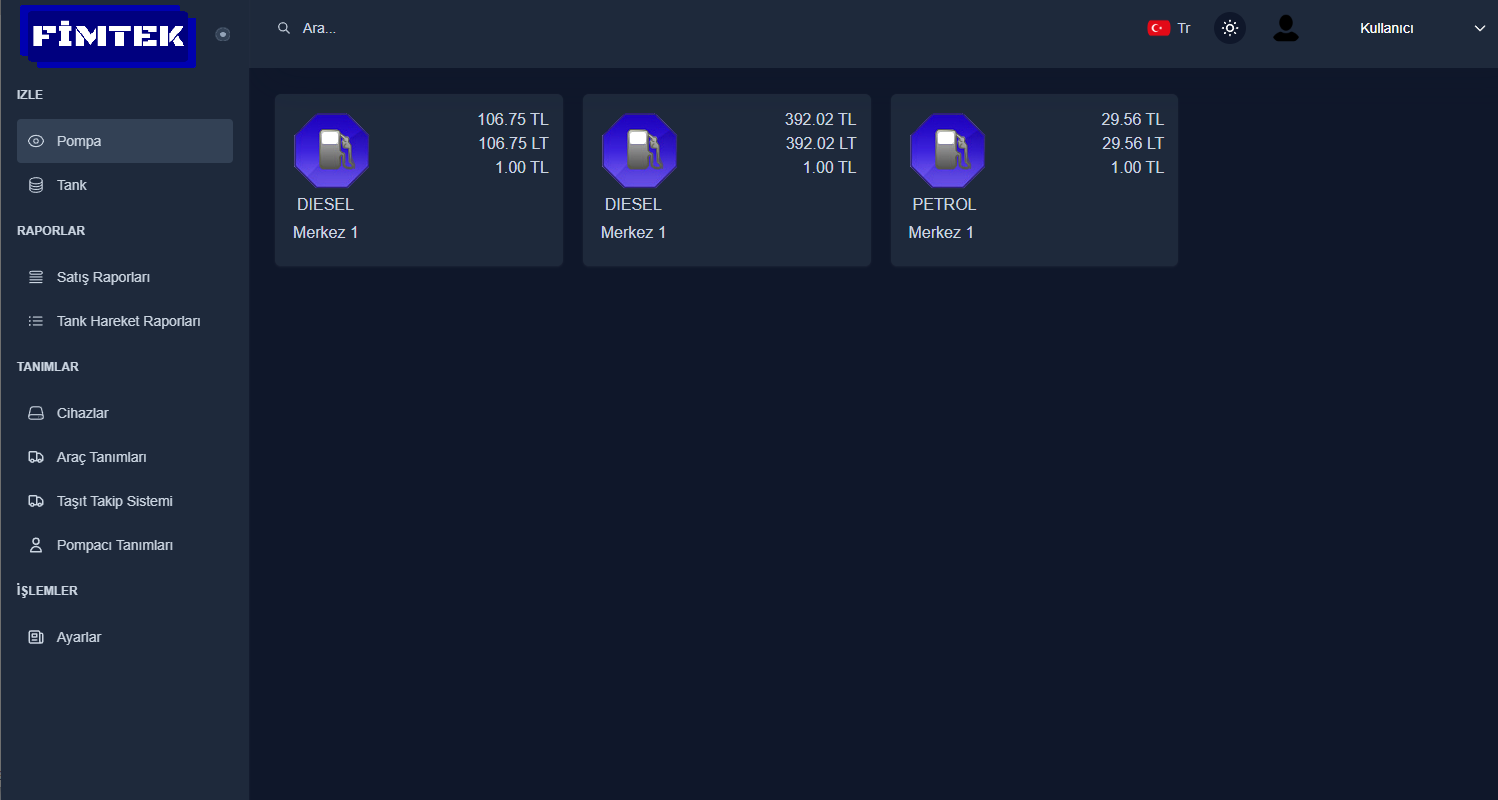1498x800 pixels.
Task: Toggle light/dark theme with sun button
Action: coord(1230,28)
